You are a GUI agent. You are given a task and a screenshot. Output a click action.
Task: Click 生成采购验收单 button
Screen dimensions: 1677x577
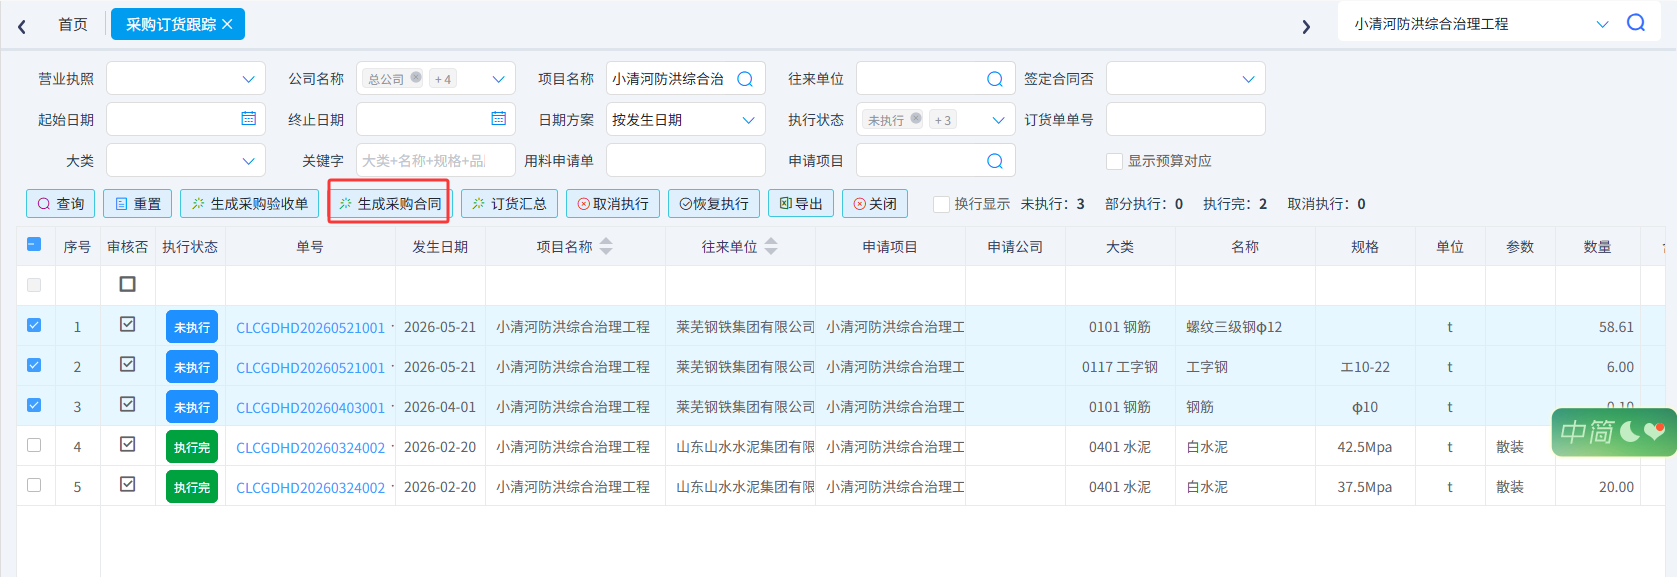(x=250, y=204)
